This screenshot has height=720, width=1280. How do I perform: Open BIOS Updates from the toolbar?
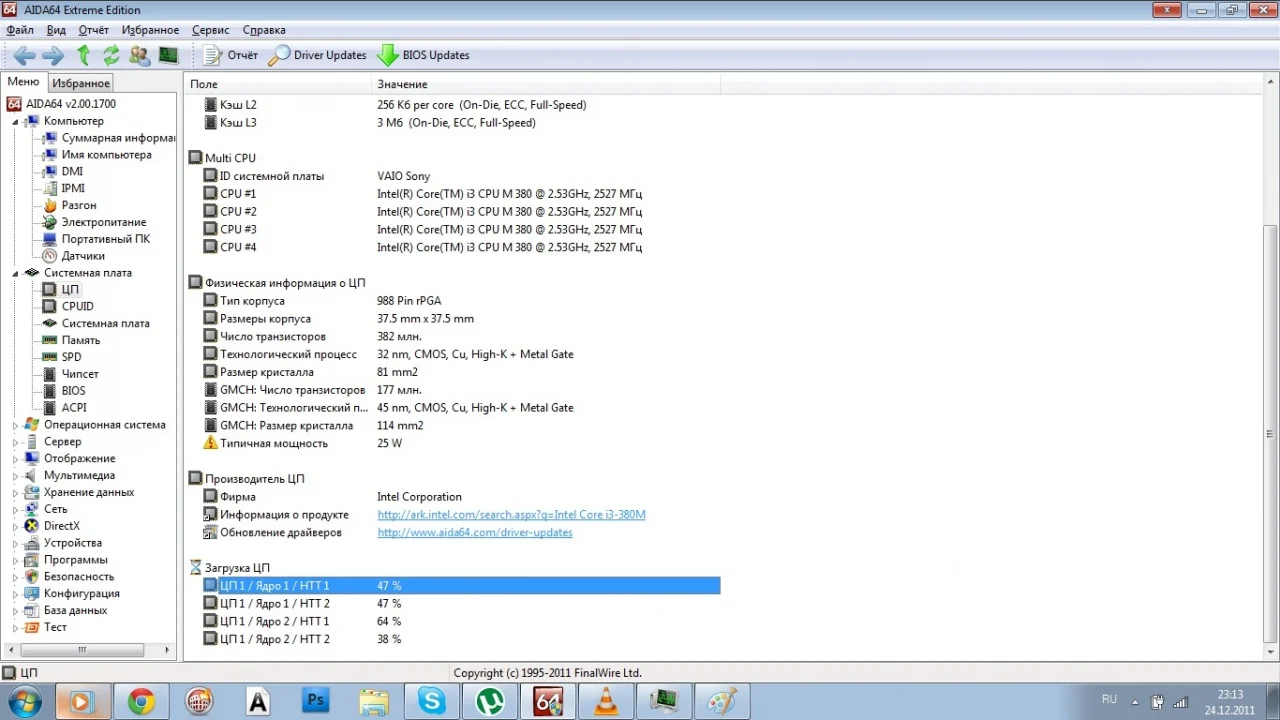point(424,56)
